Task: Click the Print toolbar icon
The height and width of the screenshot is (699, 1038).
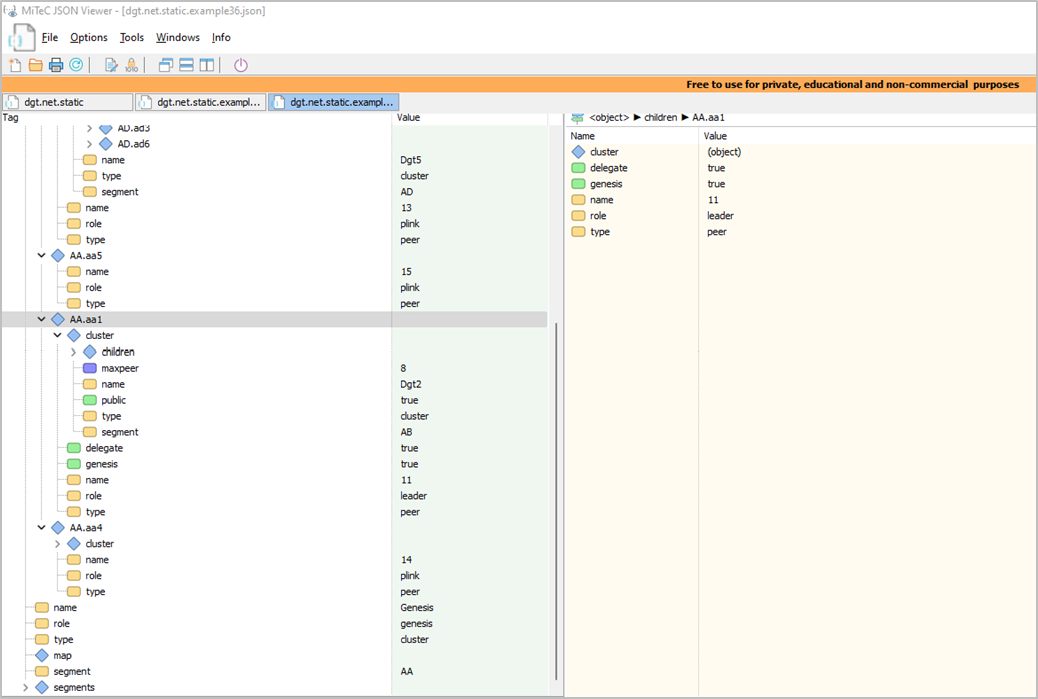Action: coord(56,65)
